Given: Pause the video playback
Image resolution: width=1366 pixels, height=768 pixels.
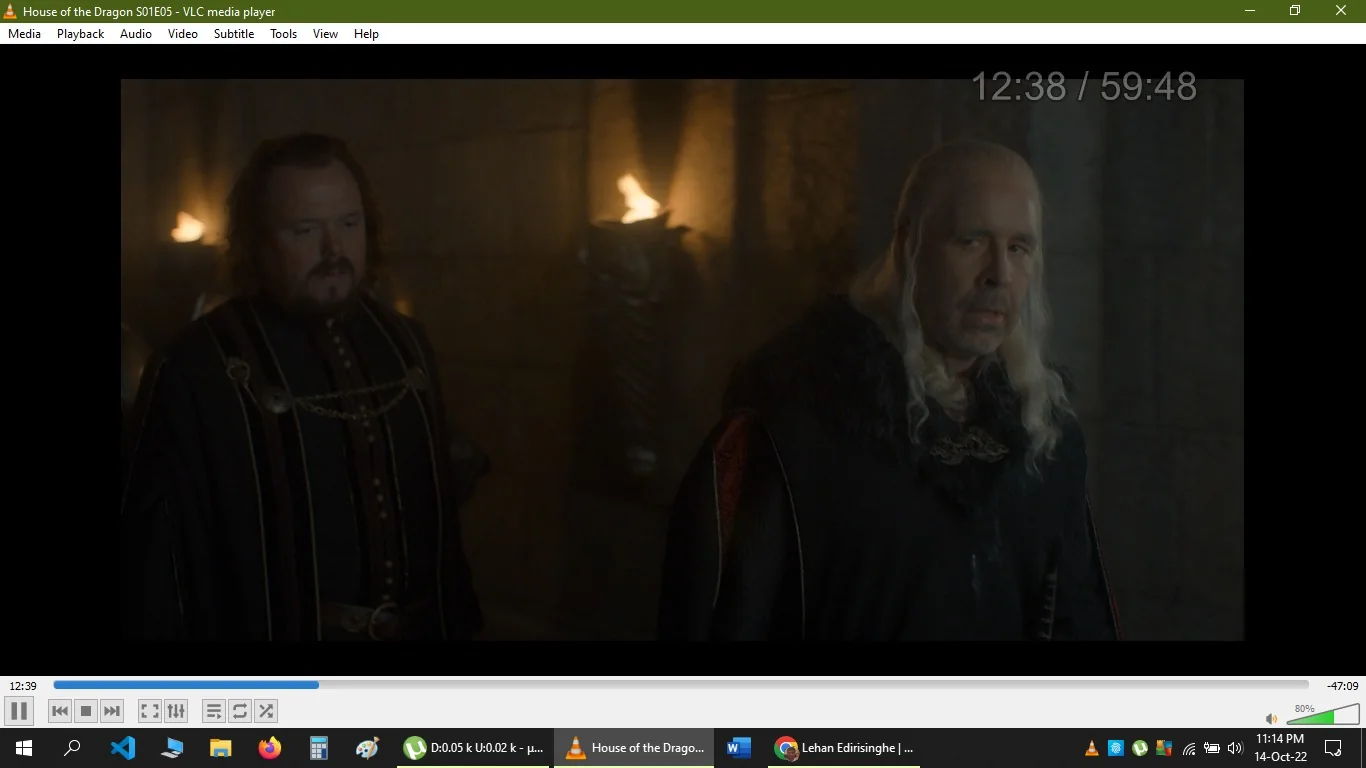Looking at the screenshot, I should point(19,711).
